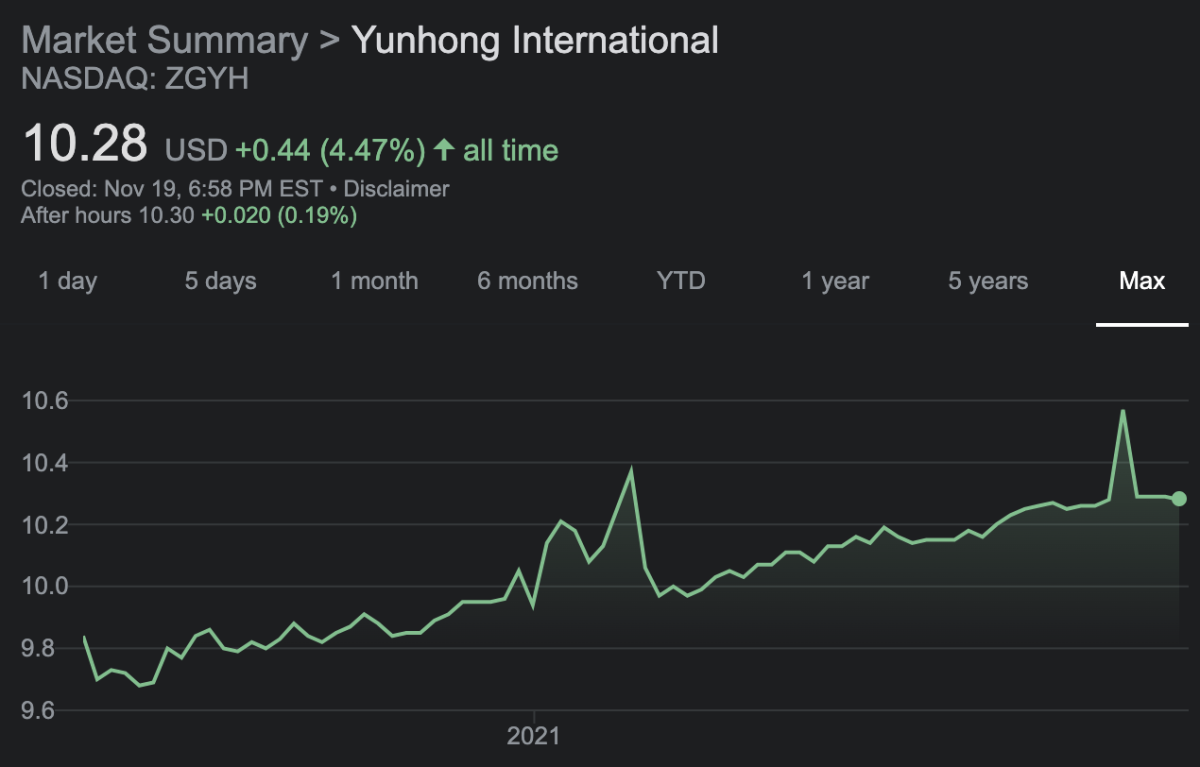Click the +0.020 (0.19%) after-hours change
The height and width of the screenshot is (767, 1200).
(x=279, y=215)
